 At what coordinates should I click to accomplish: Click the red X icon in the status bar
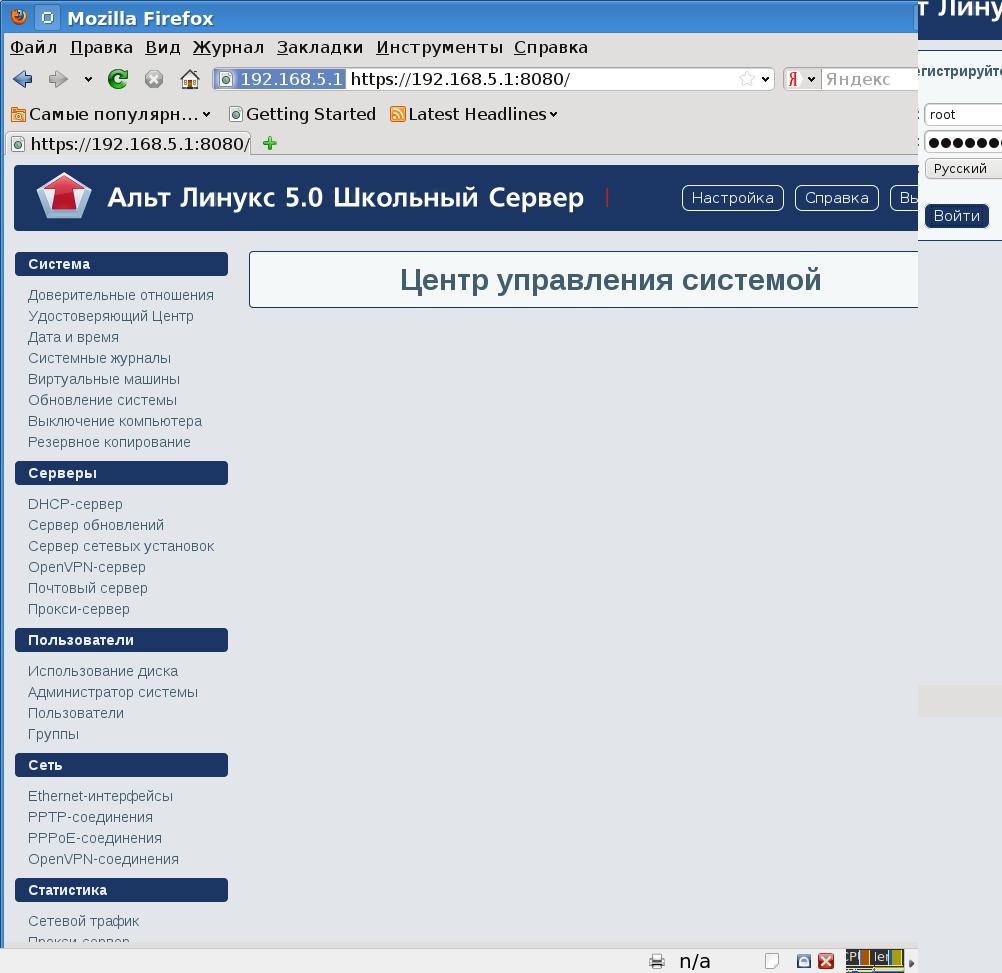tap(826, 961)
